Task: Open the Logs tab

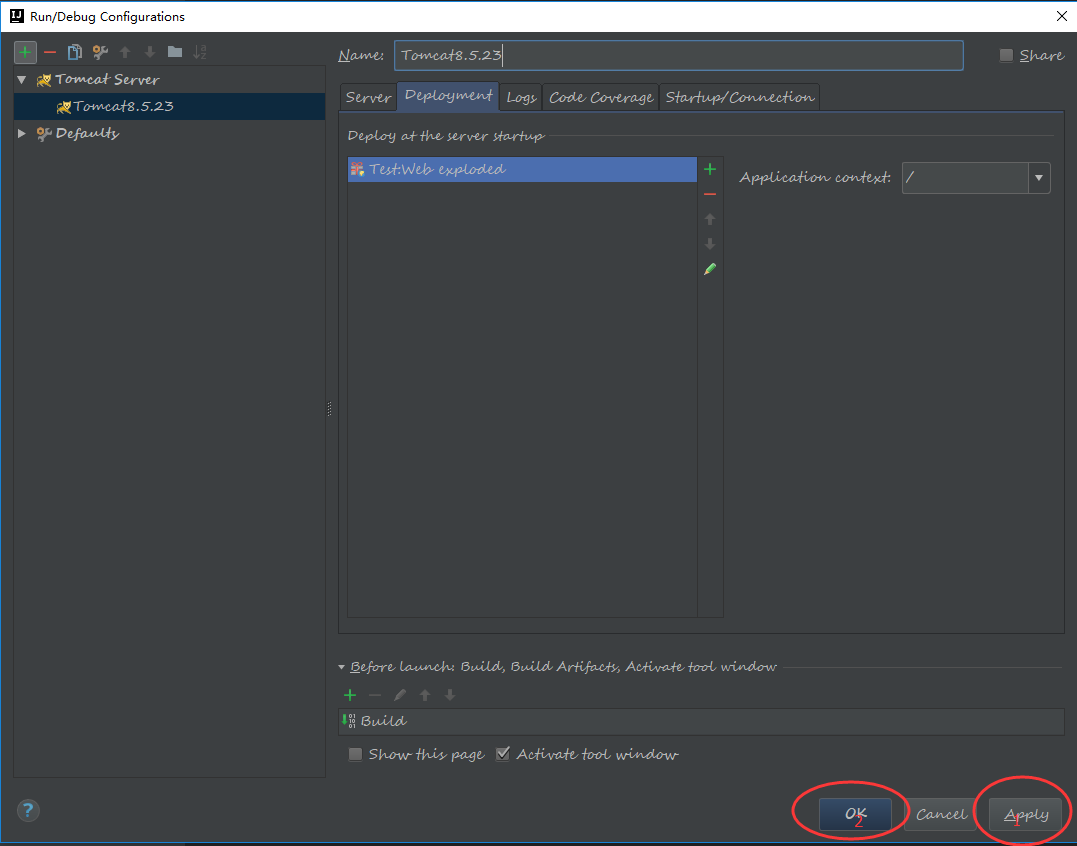Action: point(521,98)
